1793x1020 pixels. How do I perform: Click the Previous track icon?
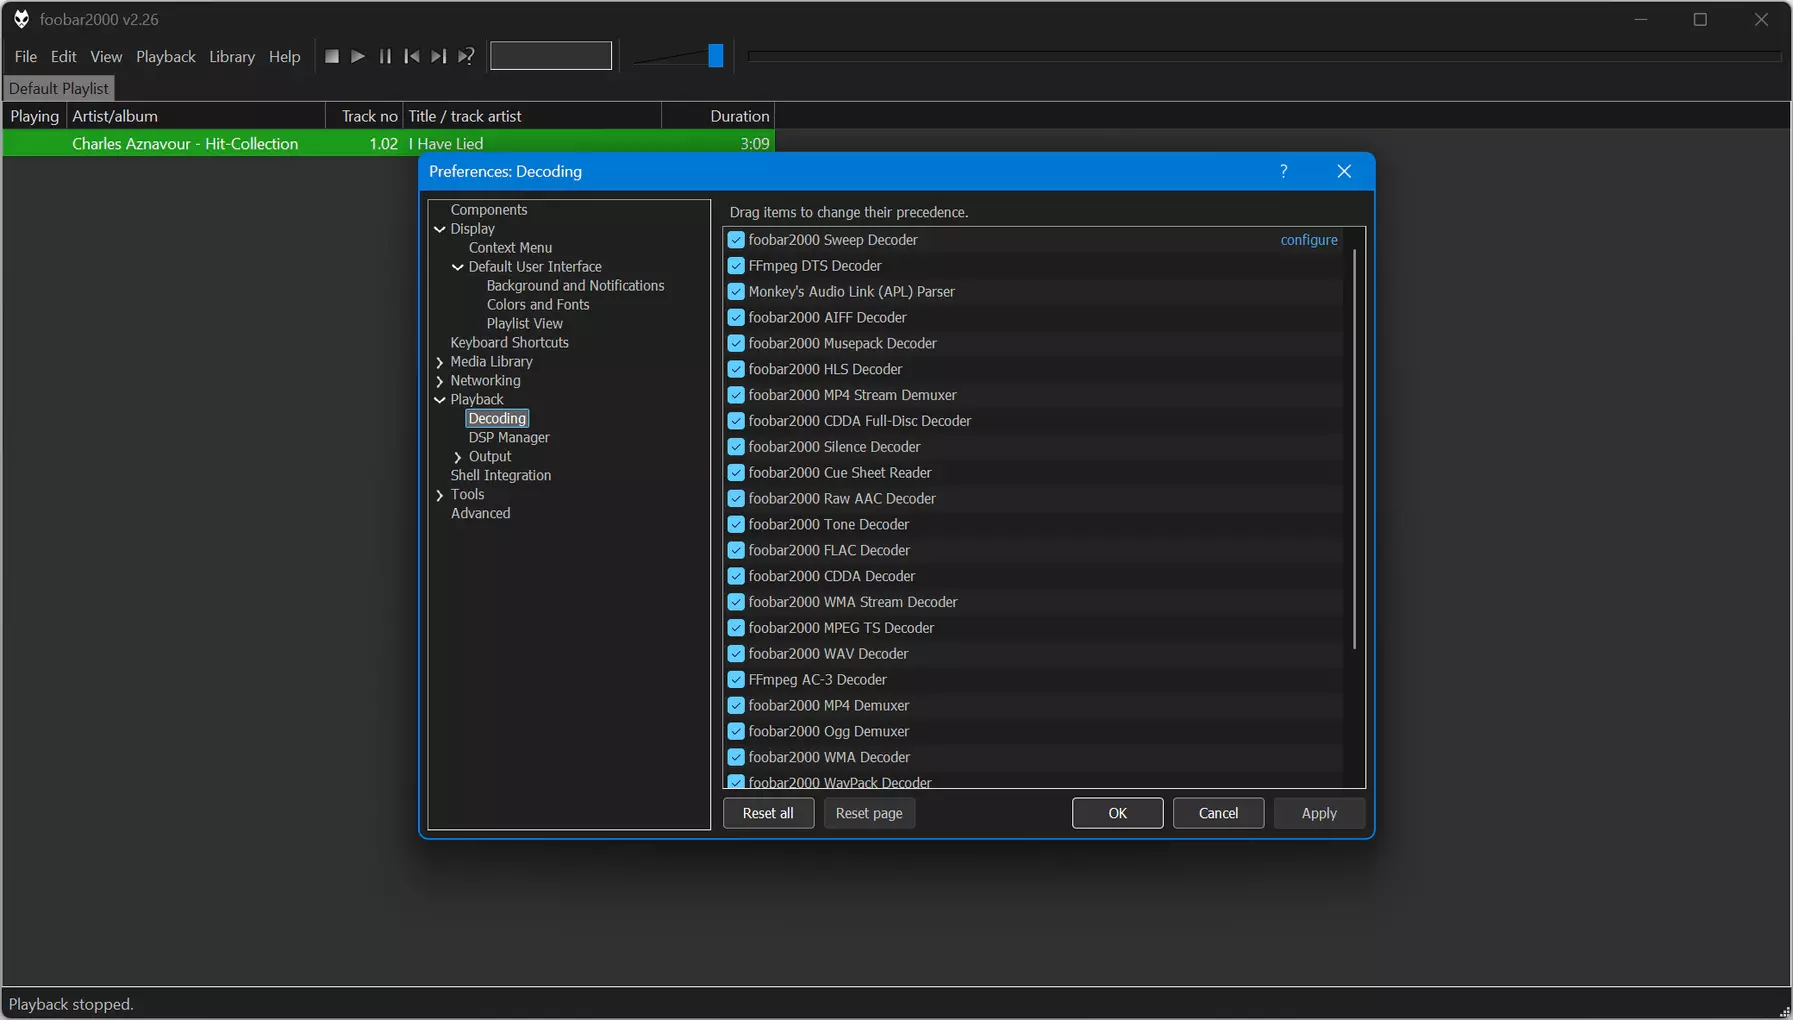[412, 57]
